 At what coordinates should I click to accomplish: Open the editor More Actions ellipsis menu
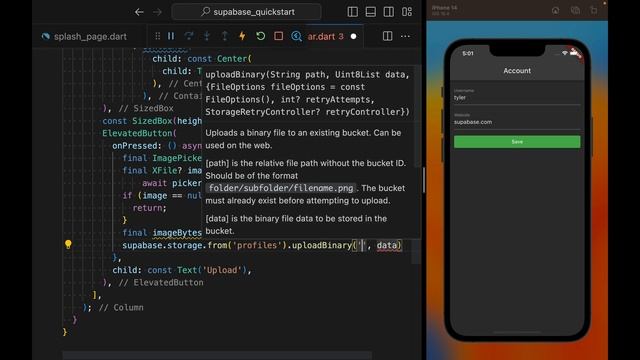coord(405,36)
